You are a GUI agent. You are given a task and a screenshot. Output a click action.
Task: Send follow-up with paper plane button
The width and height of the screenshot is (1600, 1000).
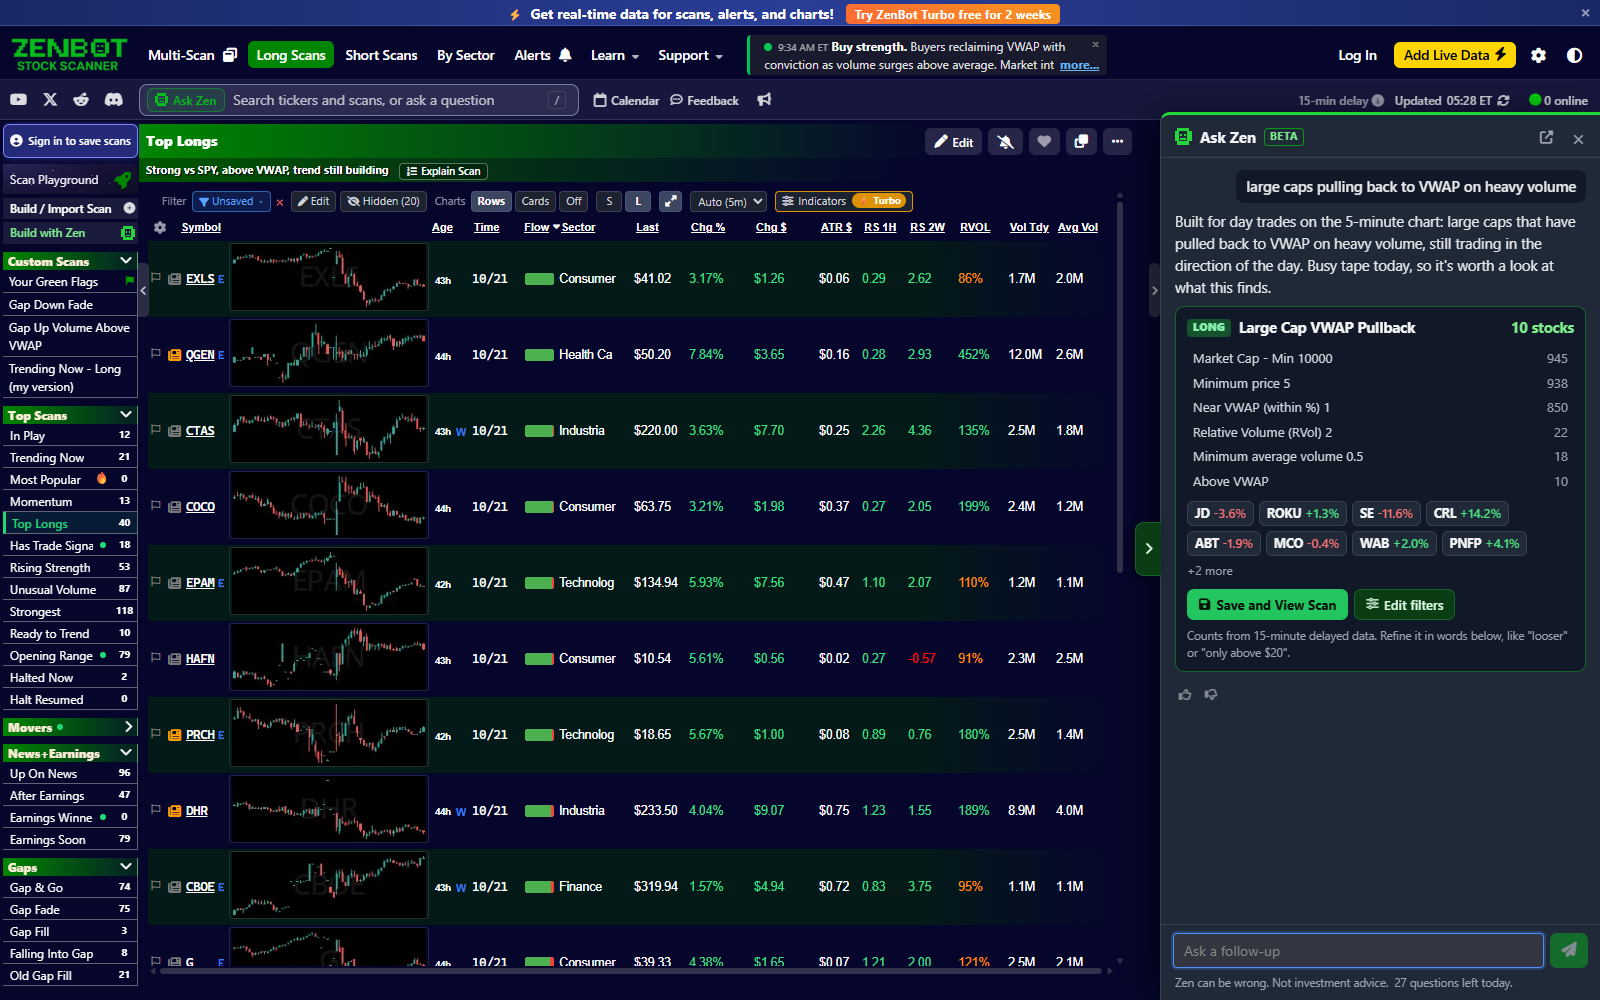coord(1568,950)
